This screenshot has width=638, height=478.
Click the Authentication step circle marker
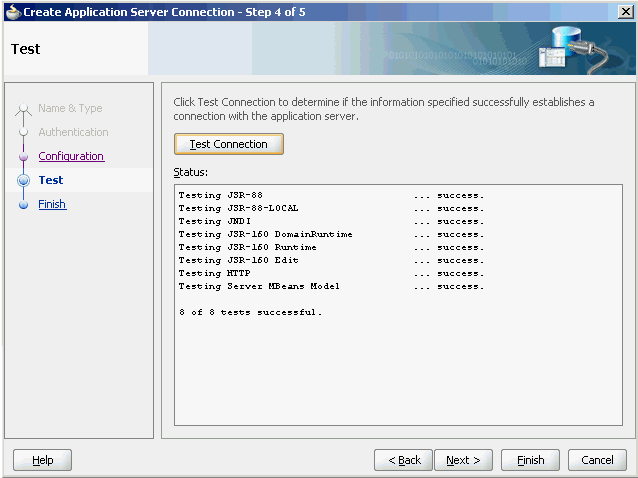pyautogui.click(x=24, y=132)
